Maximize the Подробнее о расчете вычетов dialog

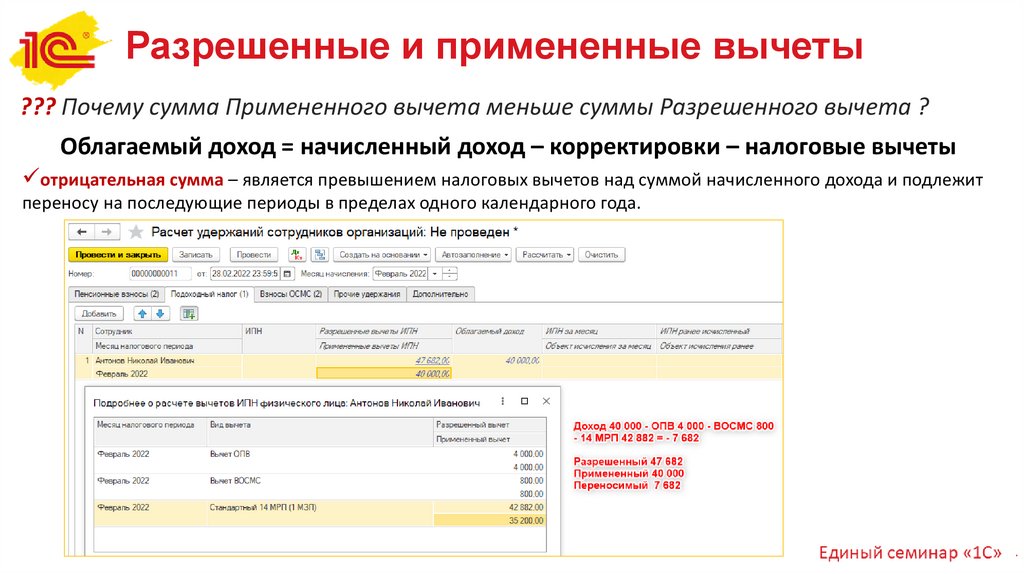(x=524, y=401)
